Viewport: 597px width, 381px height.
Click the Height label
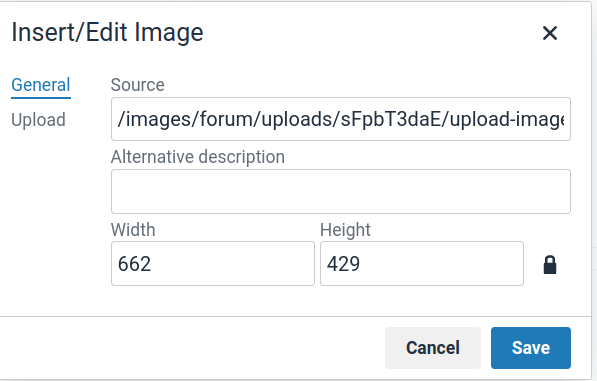[x=345, y=230]
